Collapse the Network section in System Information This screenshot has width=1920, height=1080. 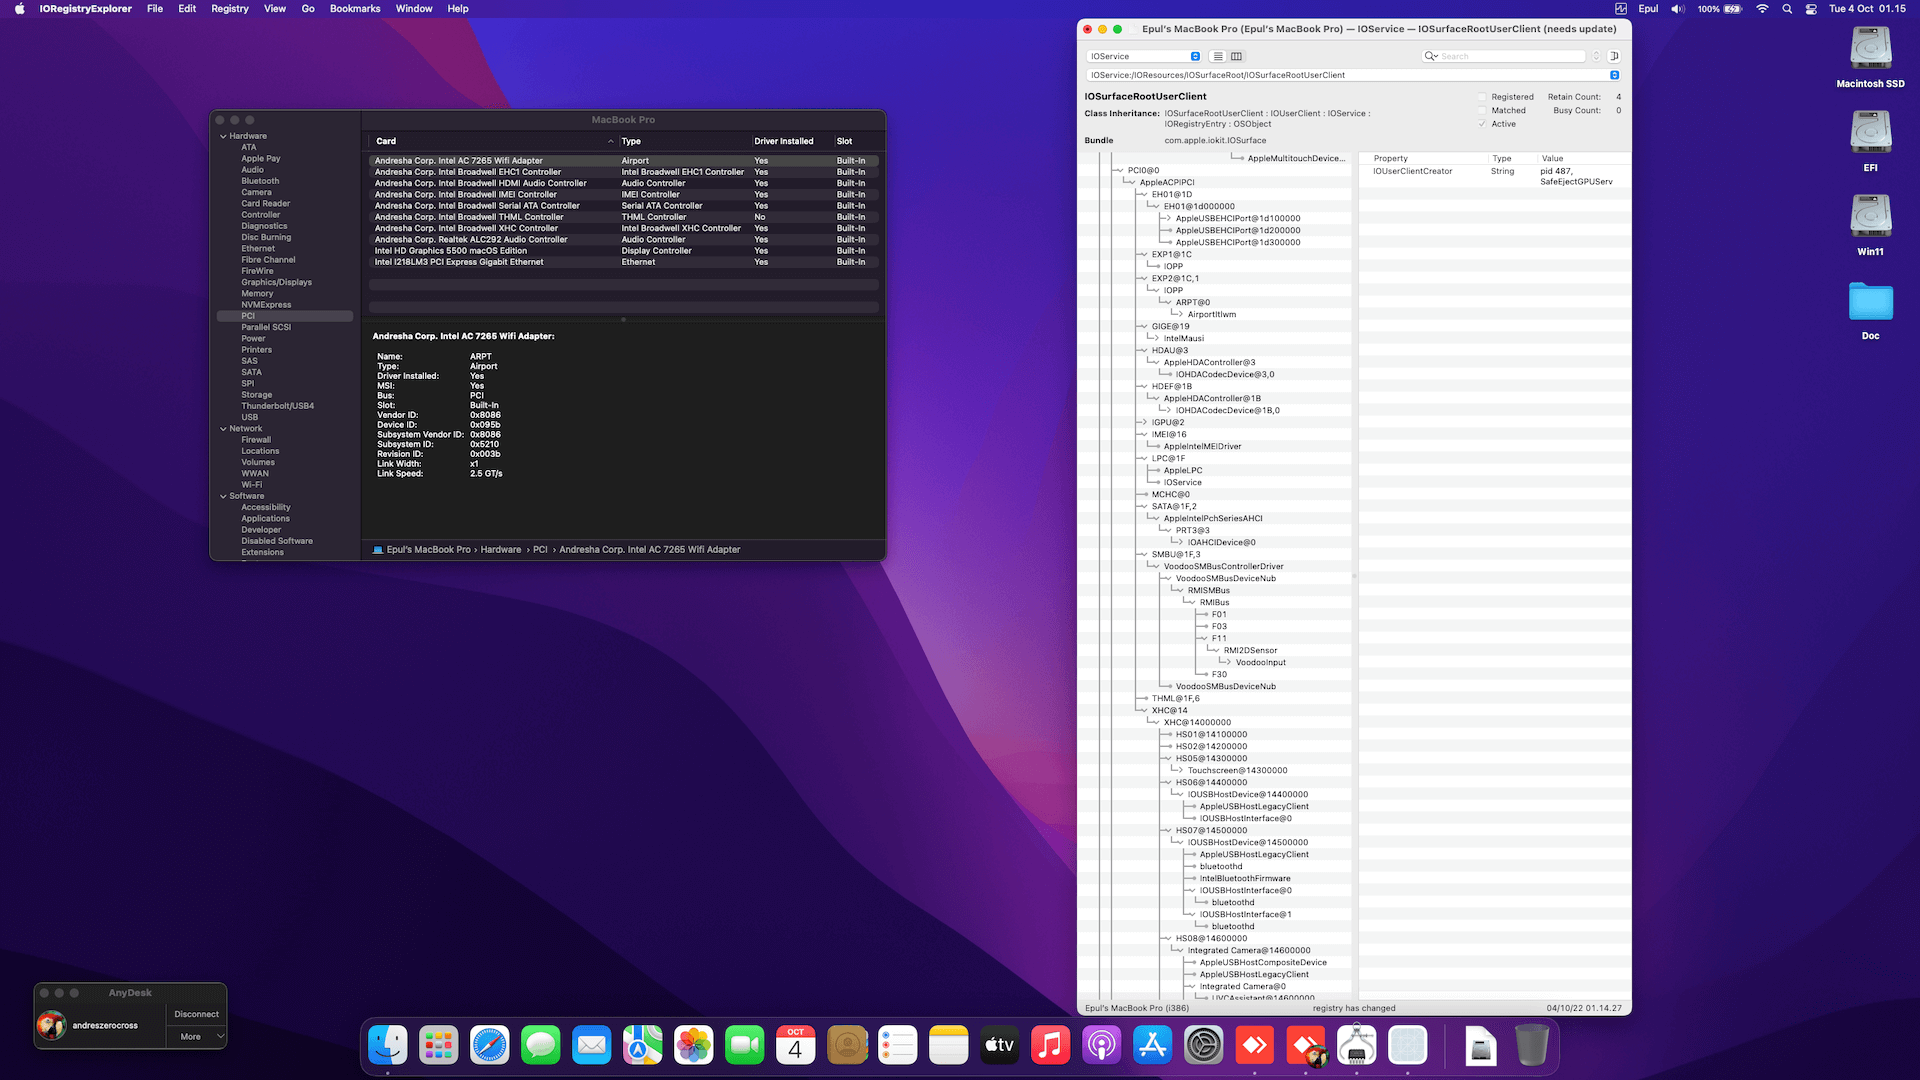pyautogui.click(x=223, y=429)
